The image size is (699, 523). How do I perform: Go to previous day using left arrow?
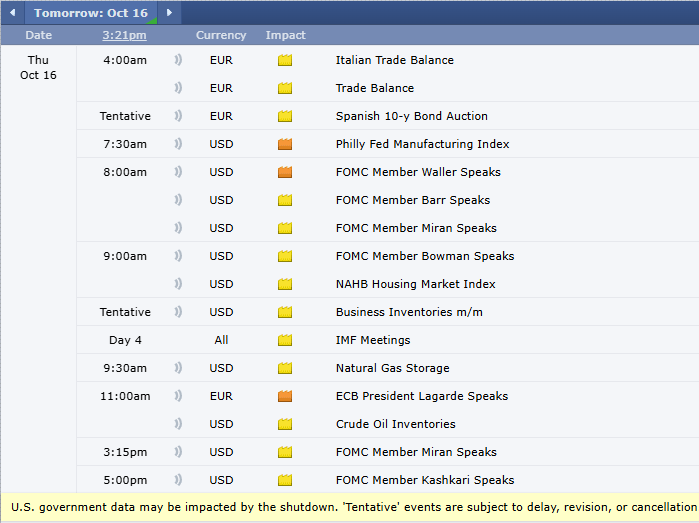pyautogui.click(x=12, y=13)
